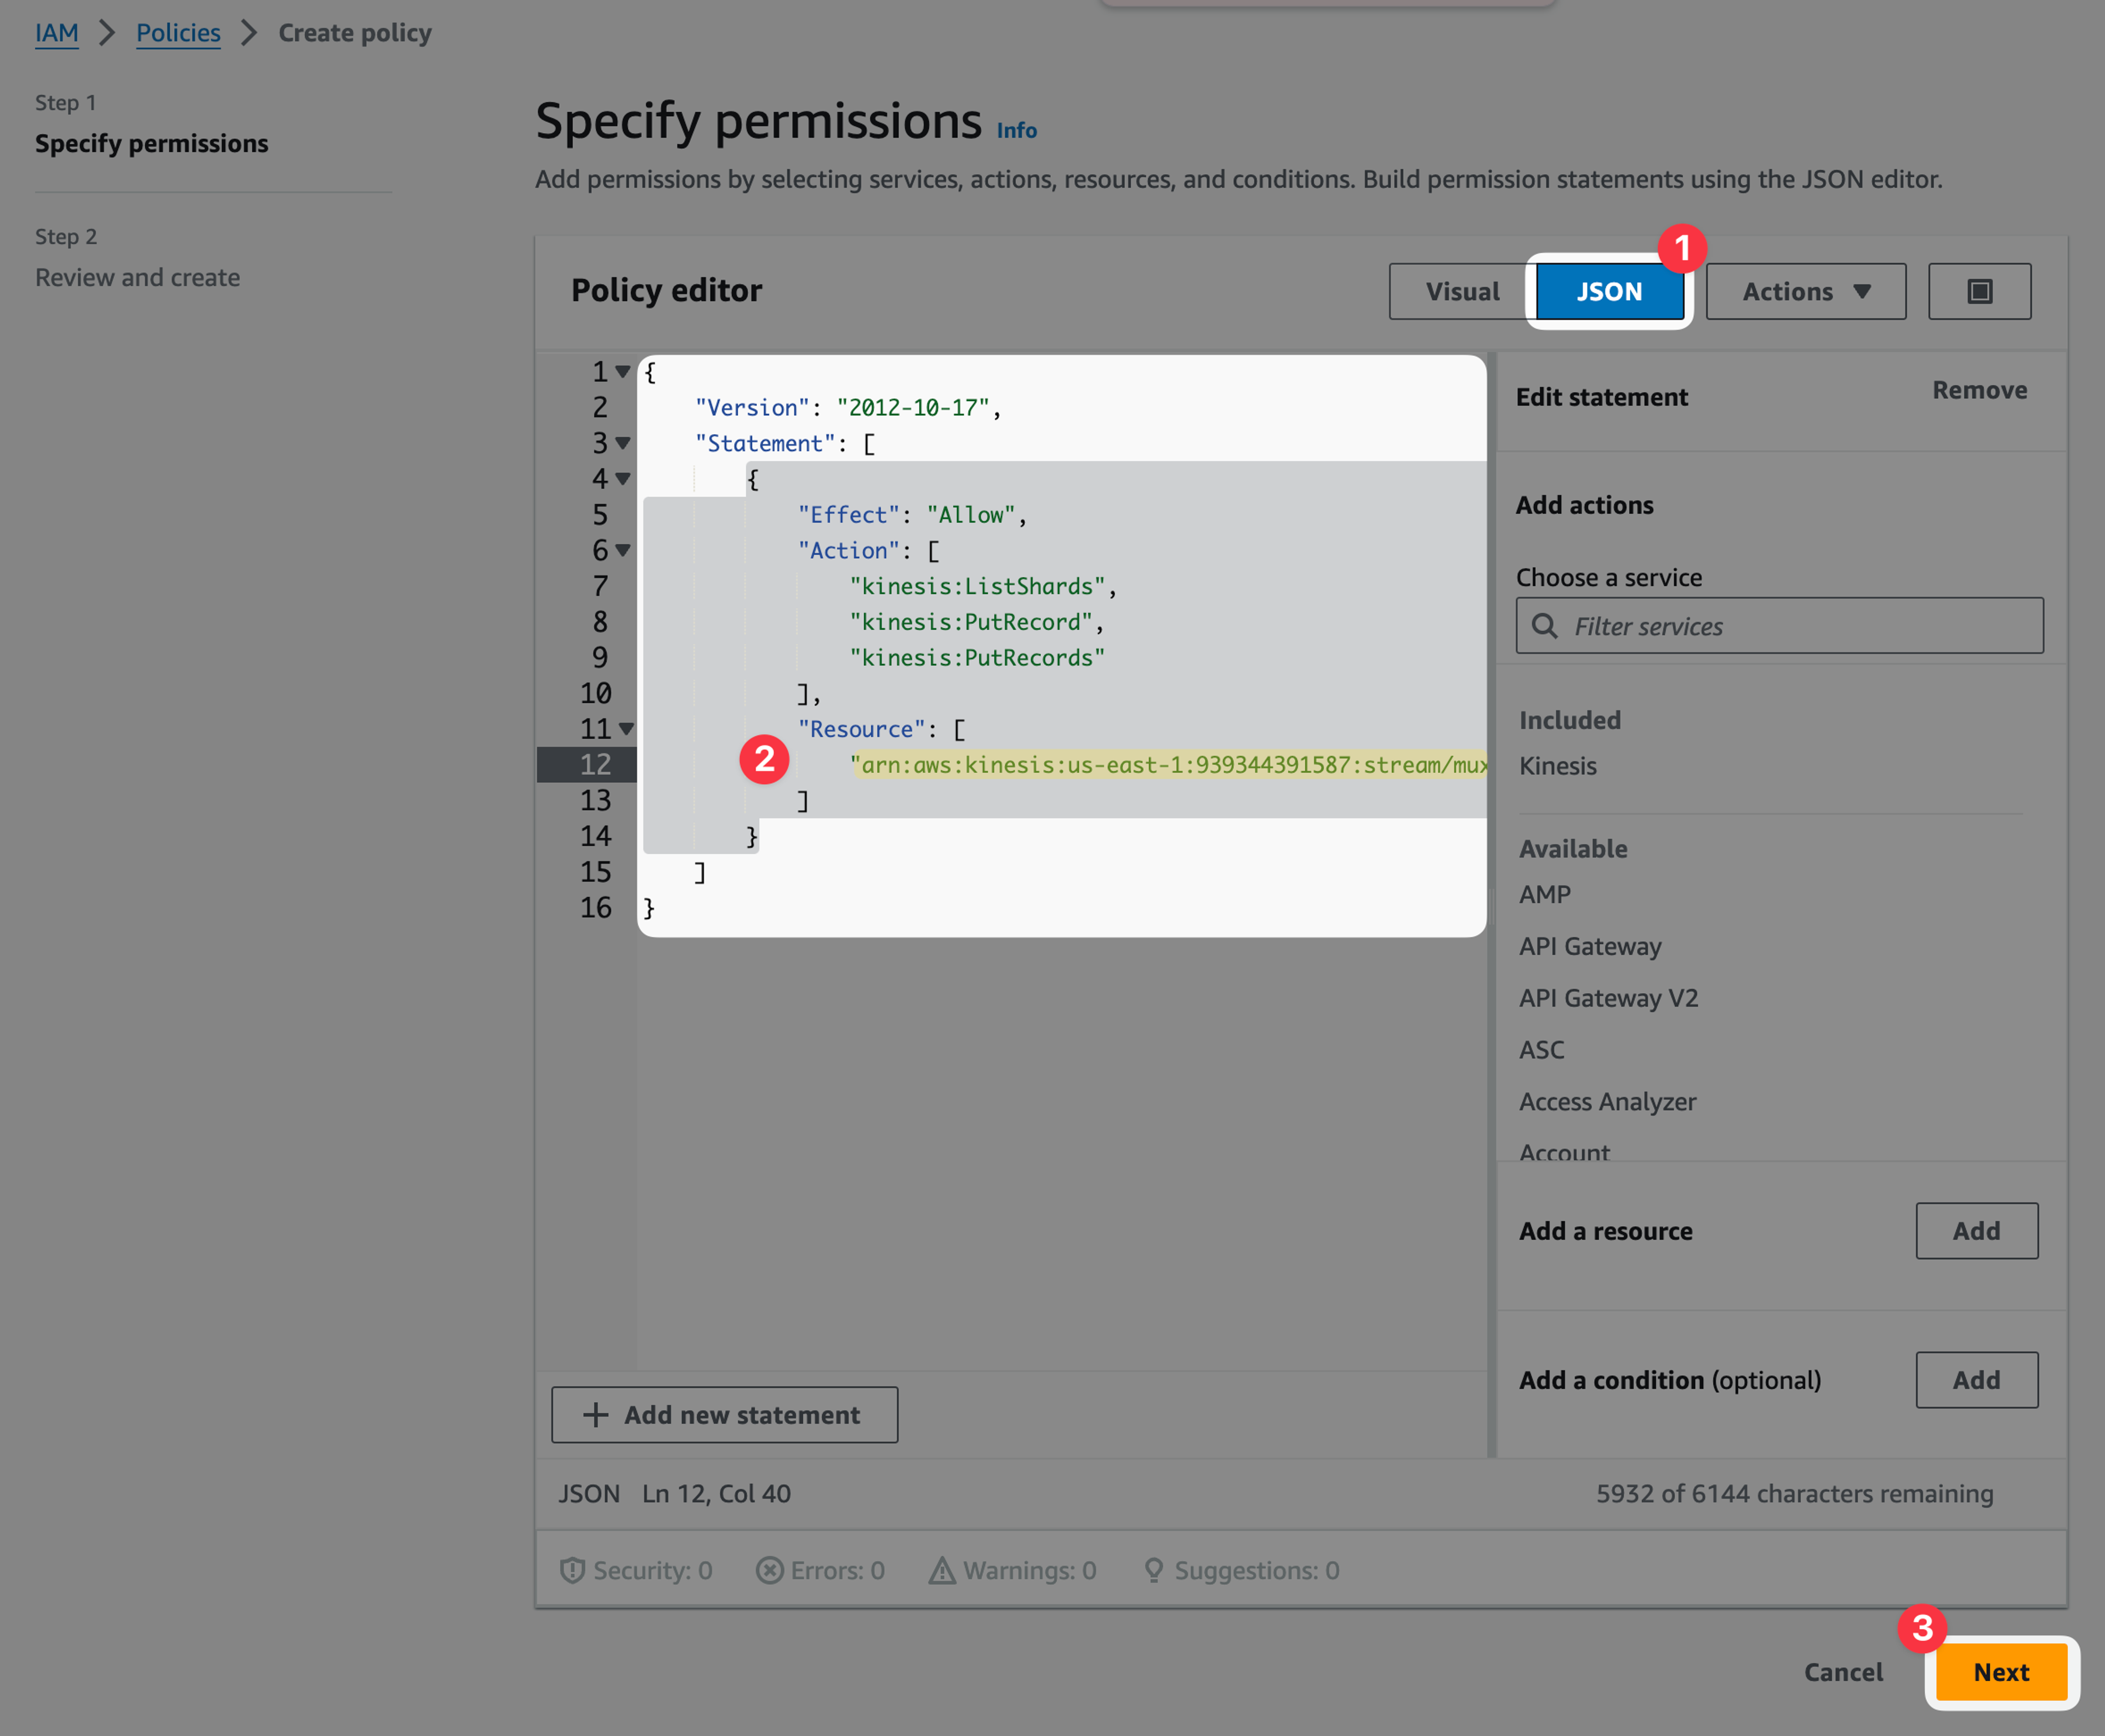The width and height of the screenshot is (2105, 1736).
Task: Click the Warnings triangle status icon
Action: click(942, 1570)
